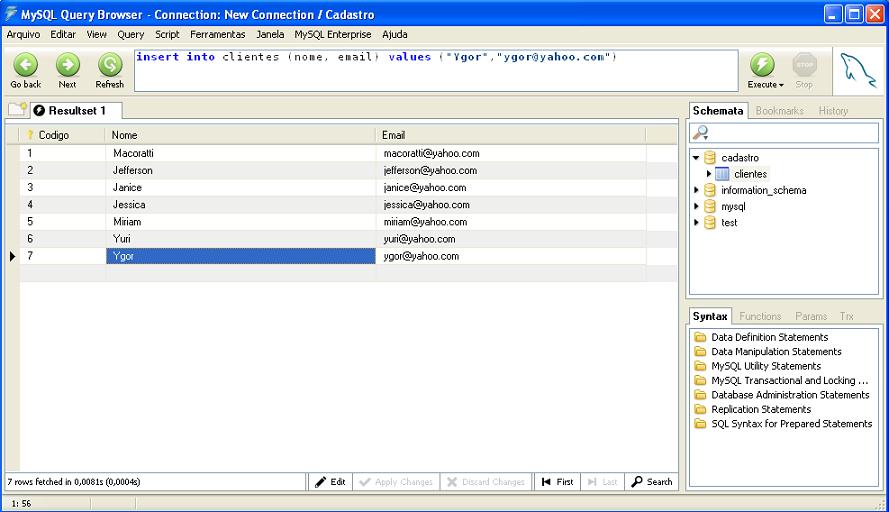The width and height of the screenshot is (889, 512).
Task: Click the Stop query icon
Action: [804, 65]
